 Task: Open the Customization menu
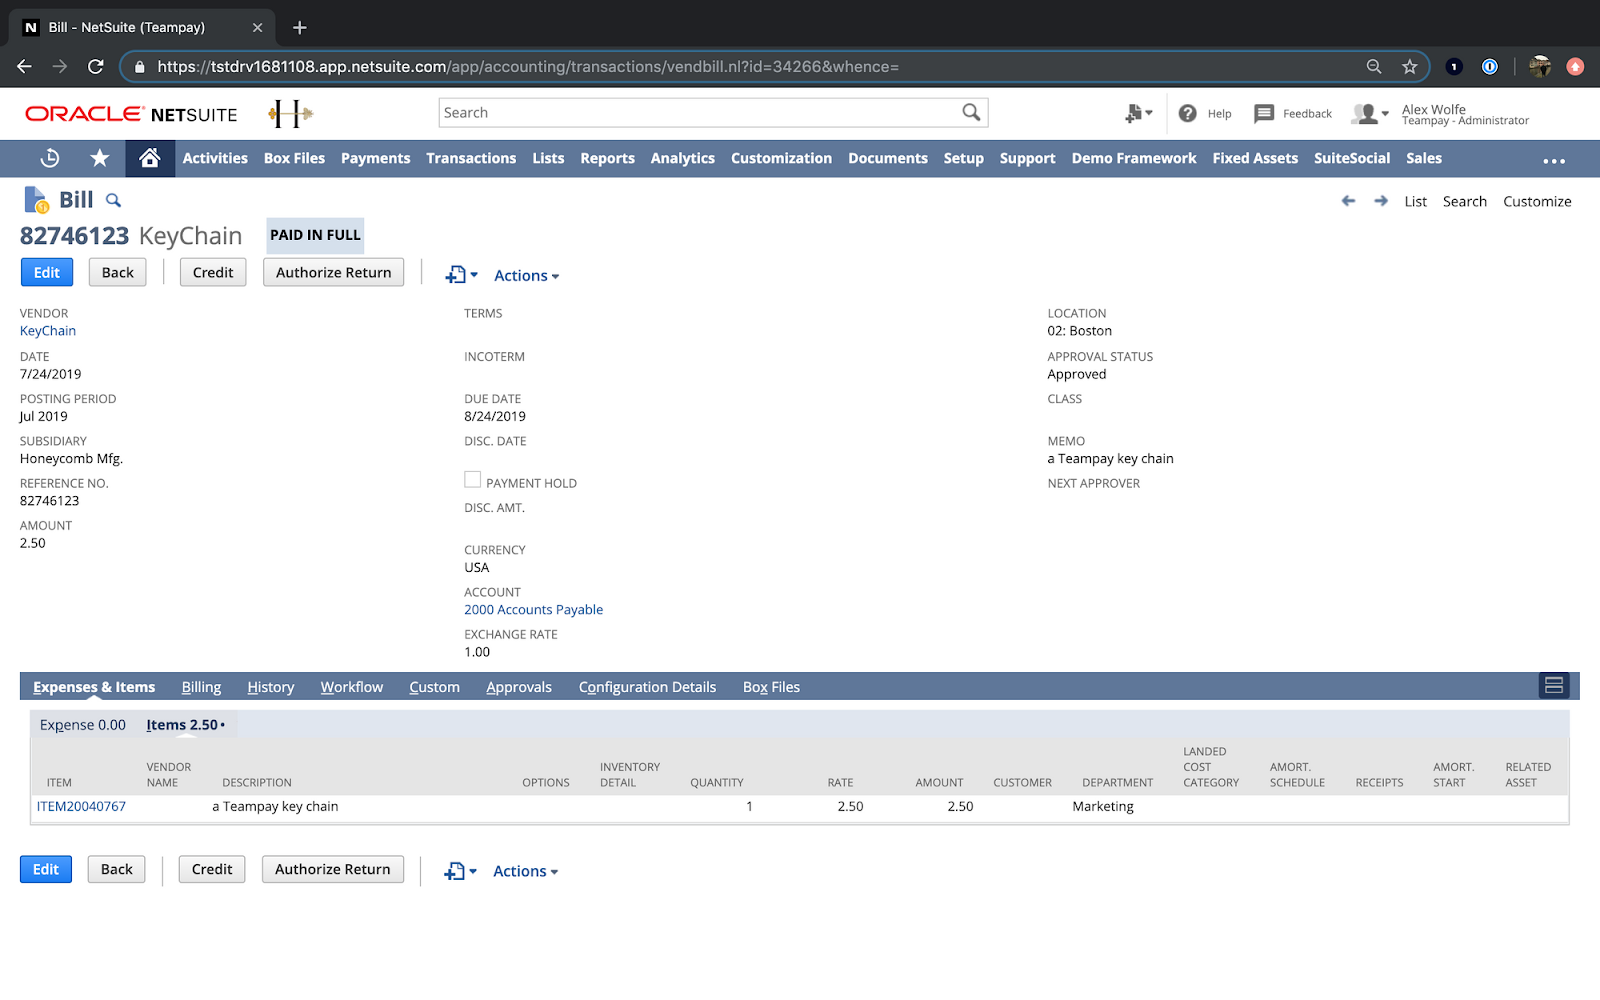tap(781, 158)
